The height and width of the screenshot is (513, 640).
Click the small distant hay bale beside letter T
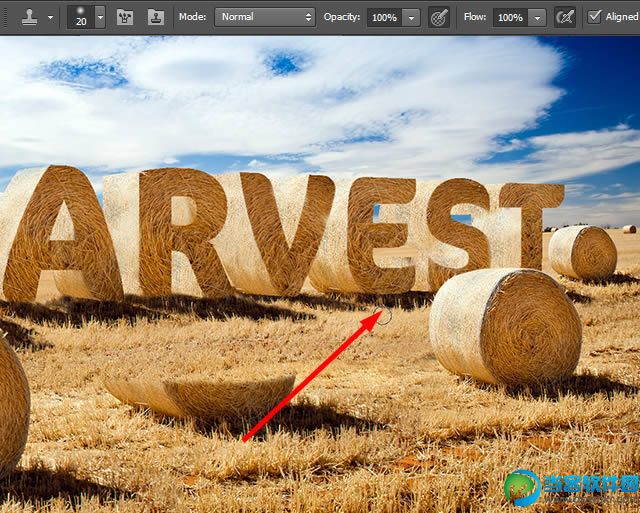[583, 252]
